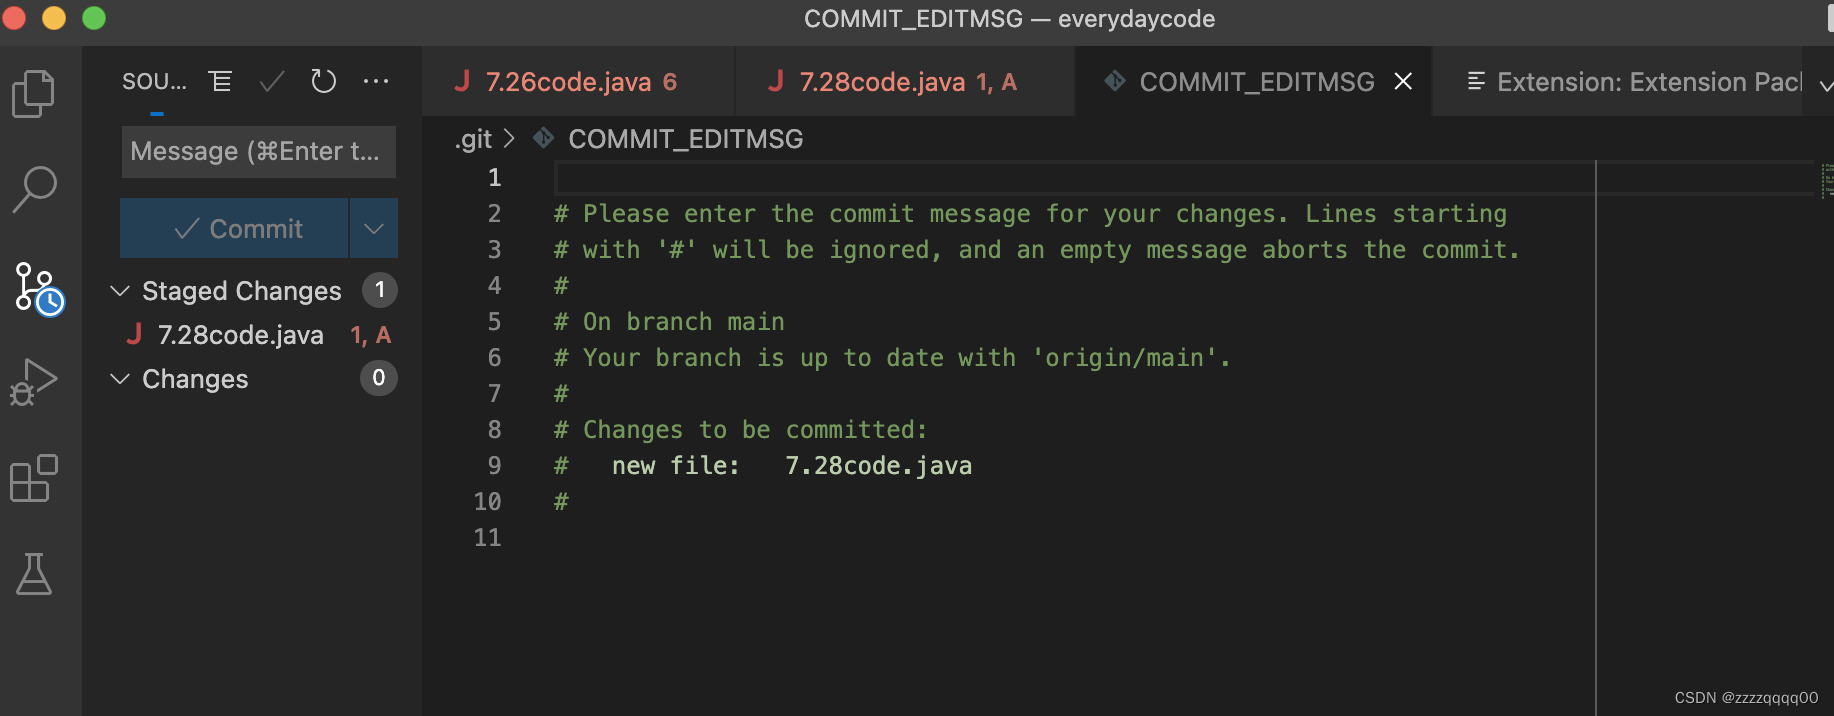Collapse the Staged Changes section
This screenshot has height=716, width=1834.
point(120,291)
